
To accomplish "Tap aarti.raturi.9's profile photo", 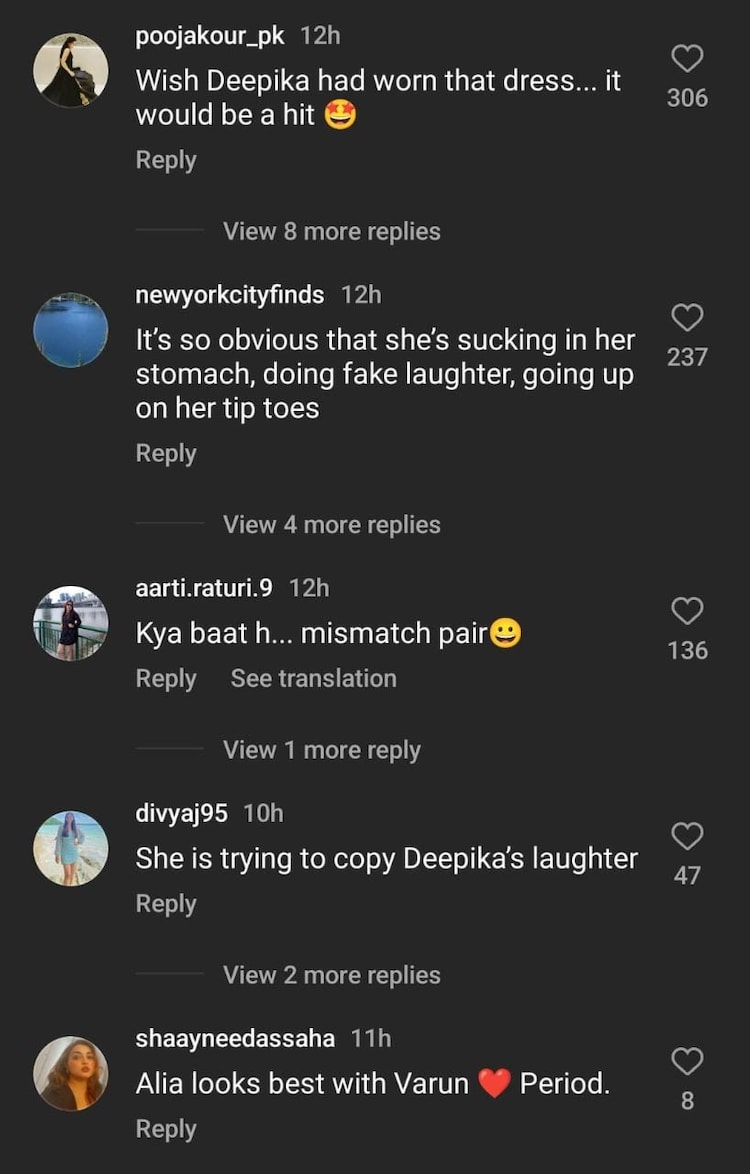I will [71, 623].
